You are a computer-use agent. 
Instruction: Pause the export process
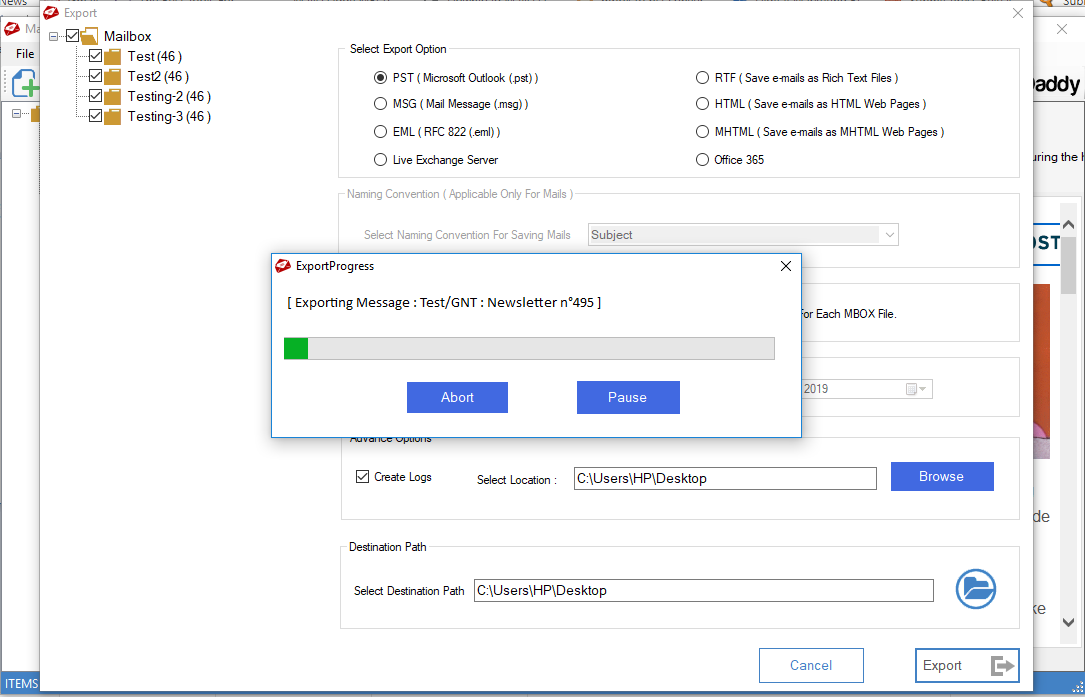coord(628,397)
